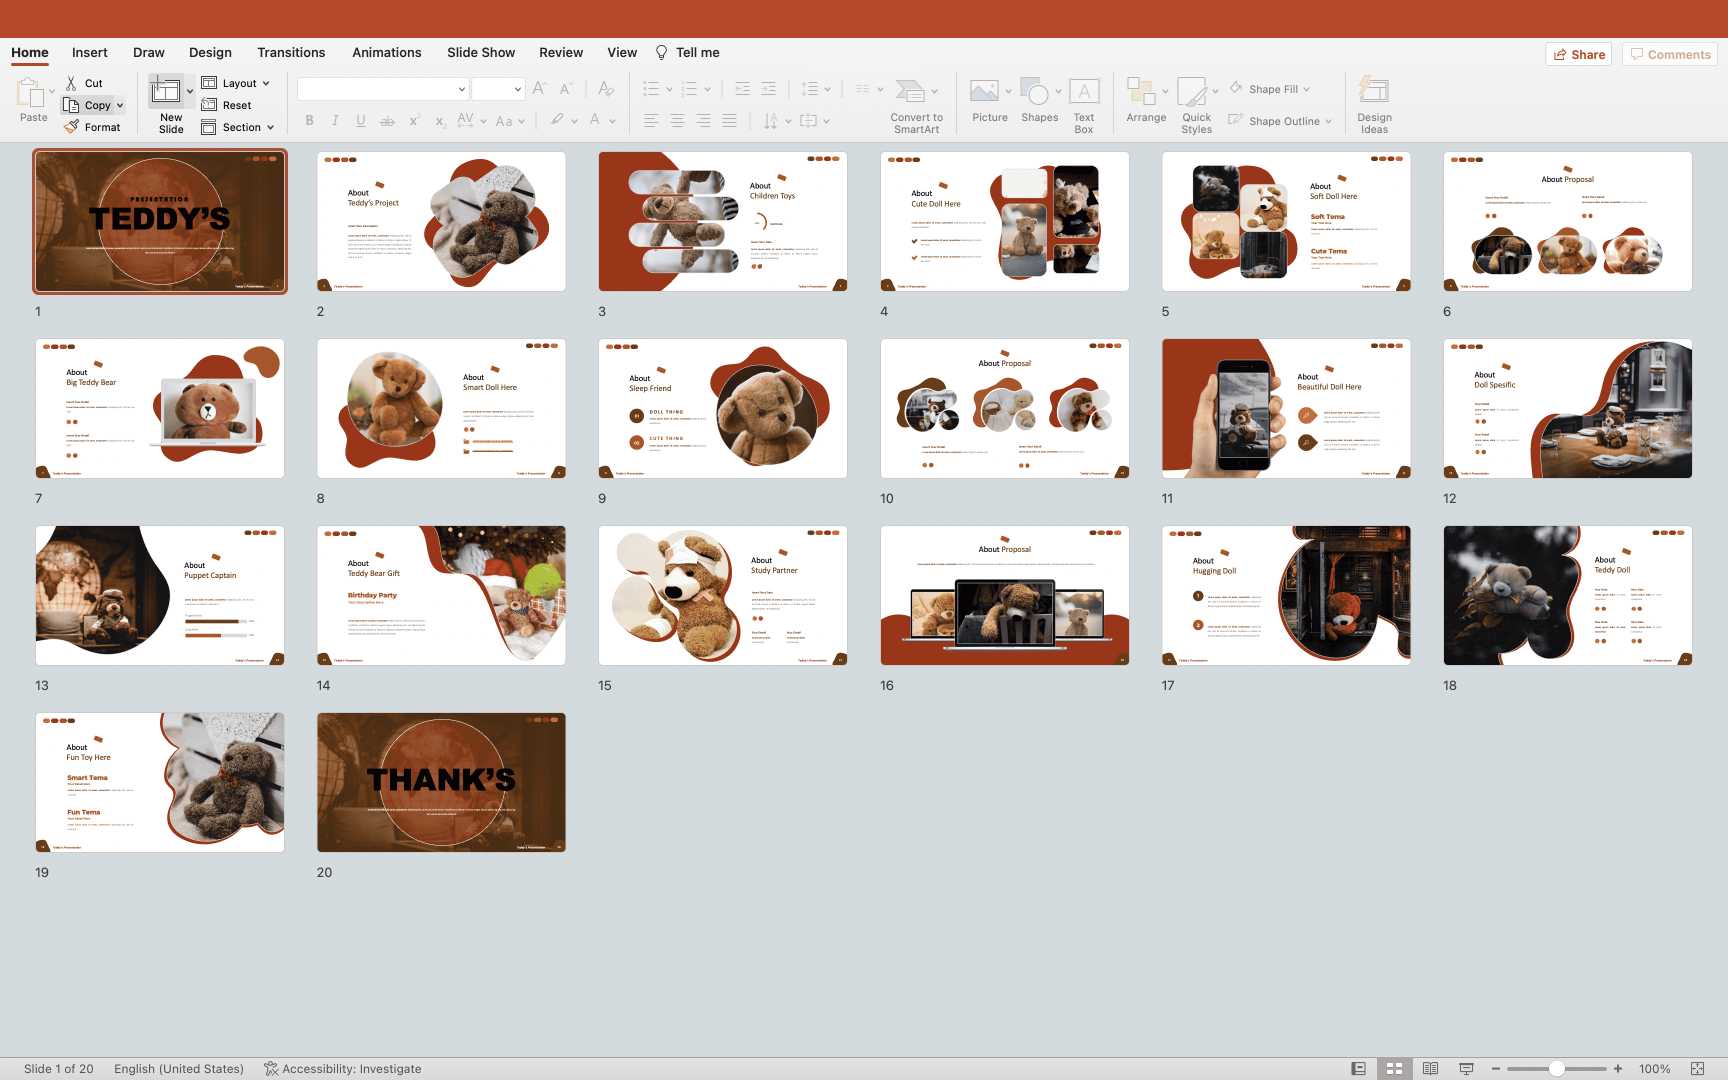
Task: Switch to the Animations tab
Action: (x=386, y=52)
